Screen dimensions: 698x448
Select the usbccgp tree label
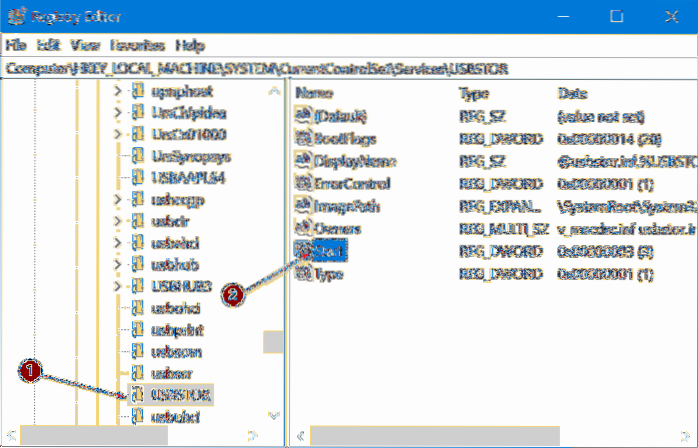177,200
